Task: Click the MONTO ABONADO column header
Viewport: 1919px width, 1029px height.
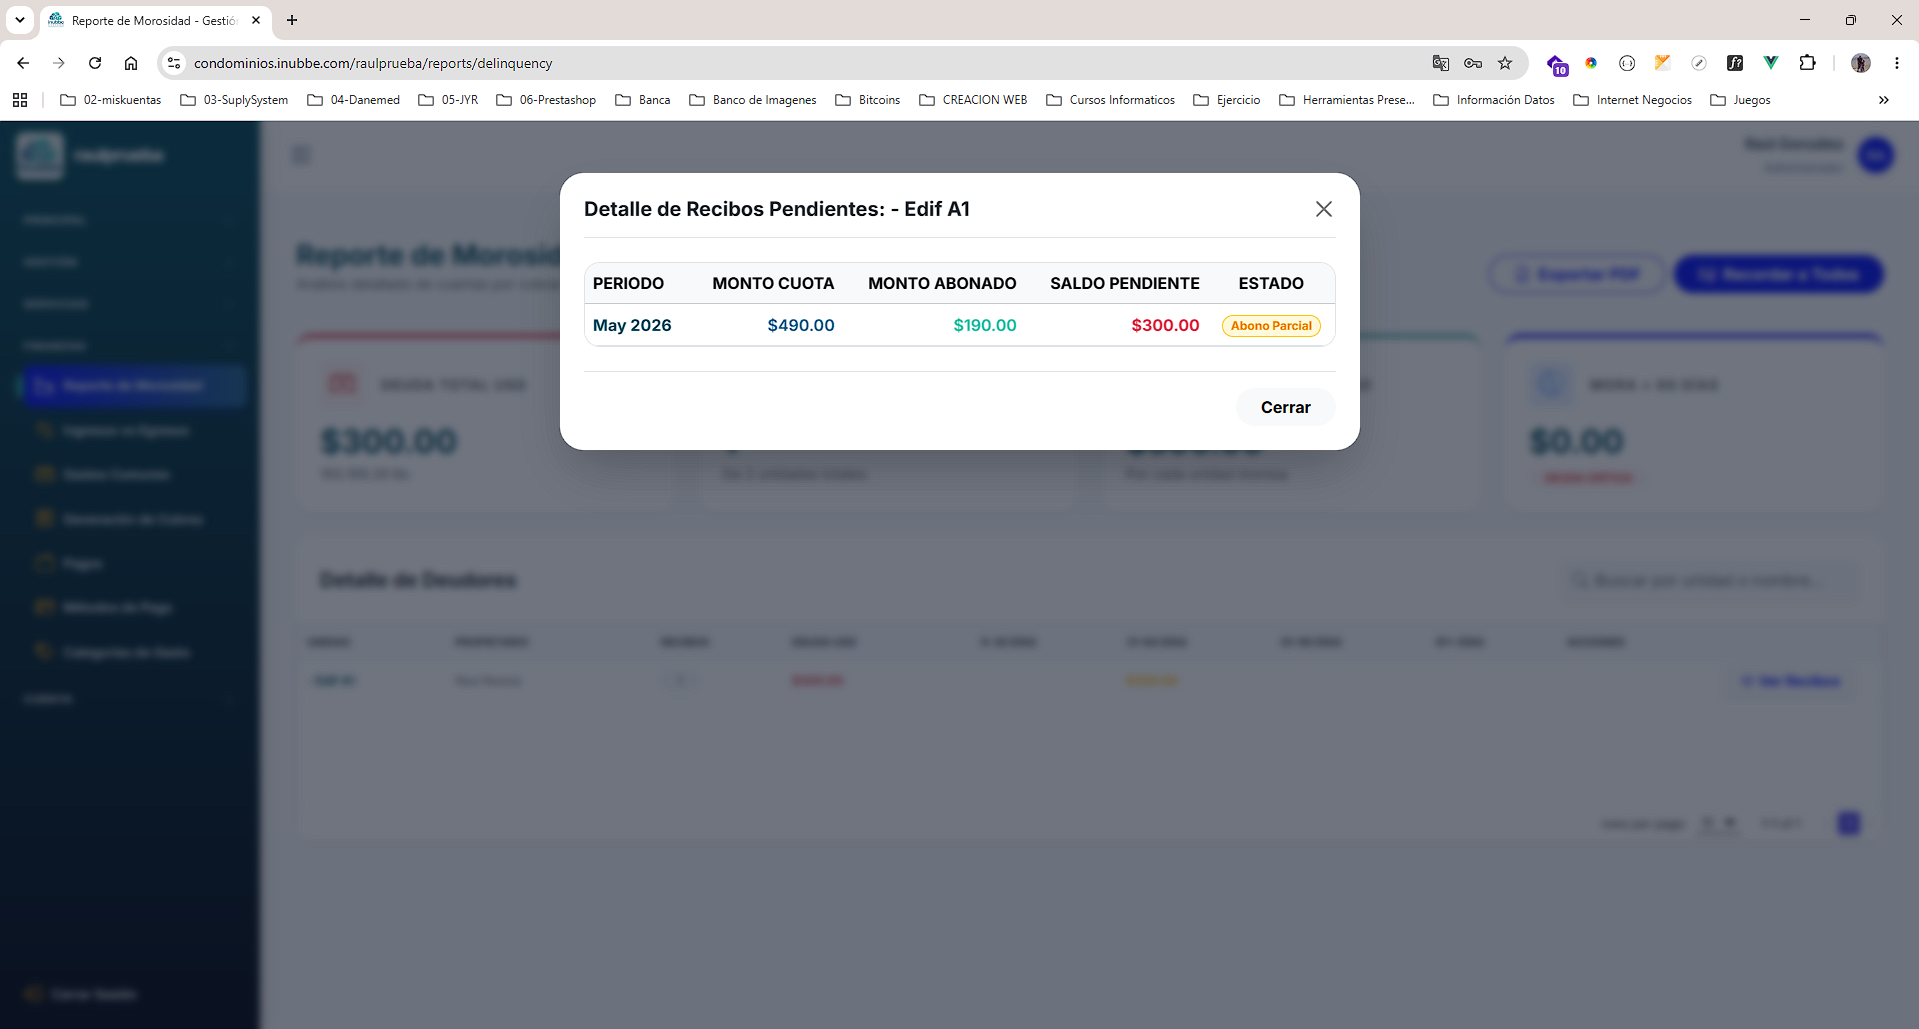Action: pyautogui.click(x=942, y=283)
